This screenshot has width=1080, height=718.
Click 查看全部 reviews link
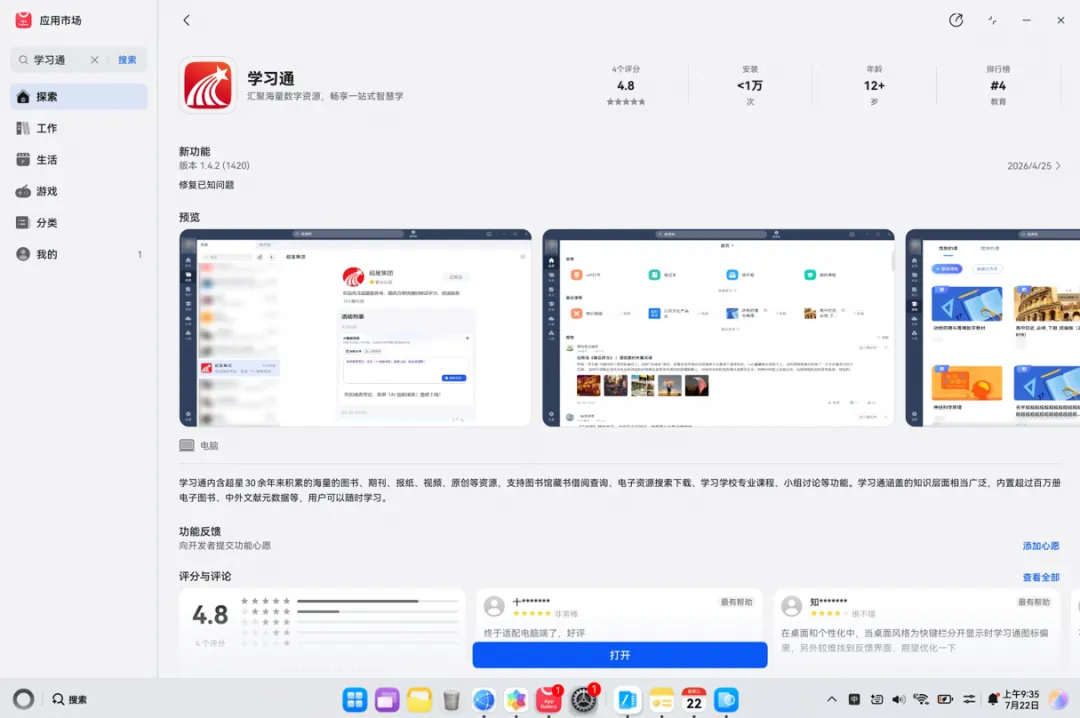click(x=1041, y=577)
